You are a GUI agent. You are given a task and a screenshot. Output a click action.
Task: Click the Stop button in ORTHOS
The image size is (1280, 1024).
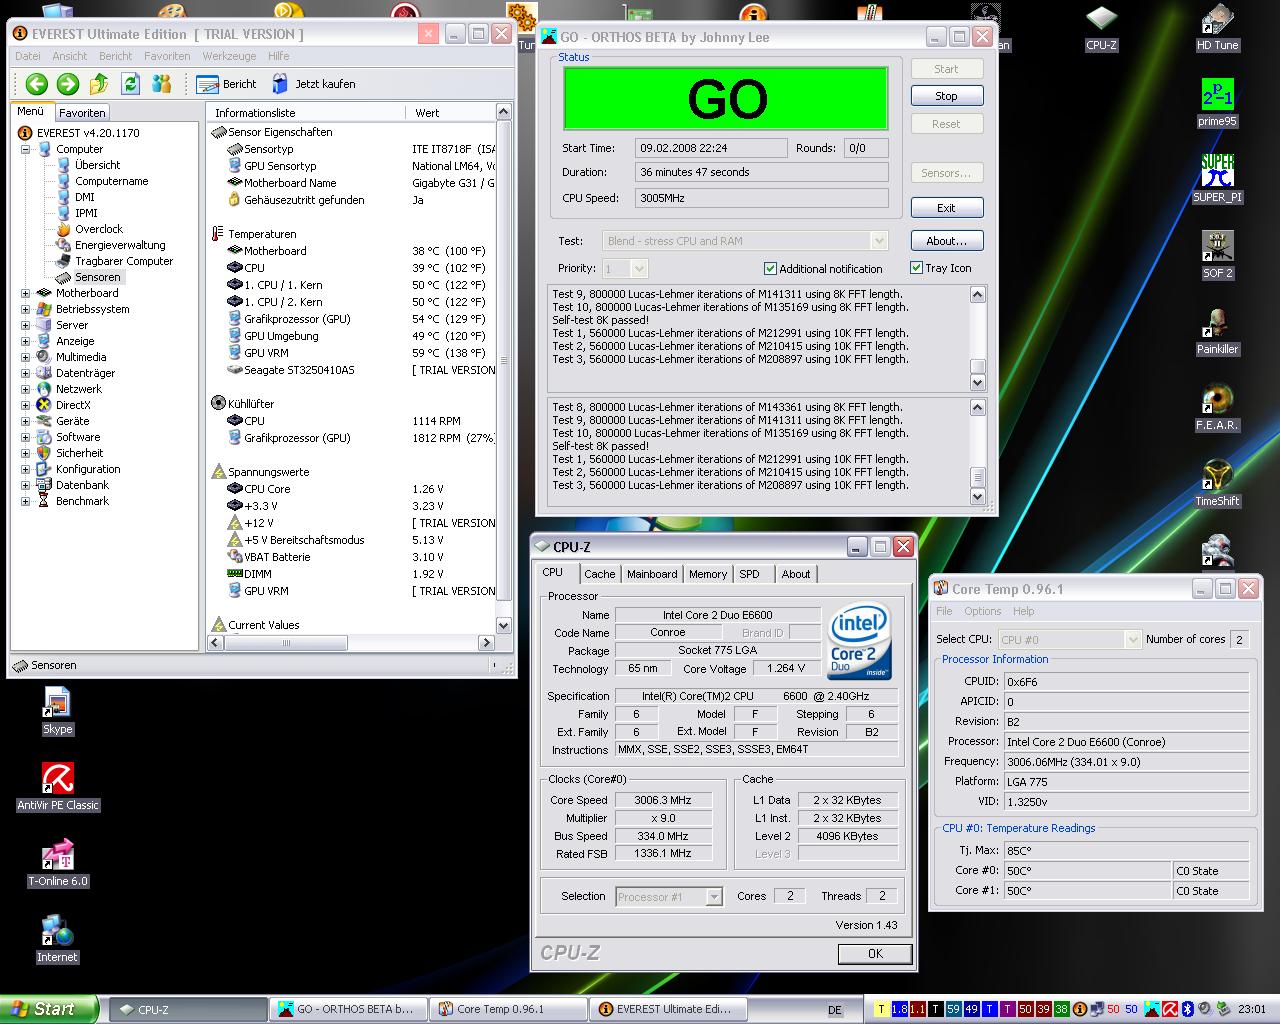[946, 96]
